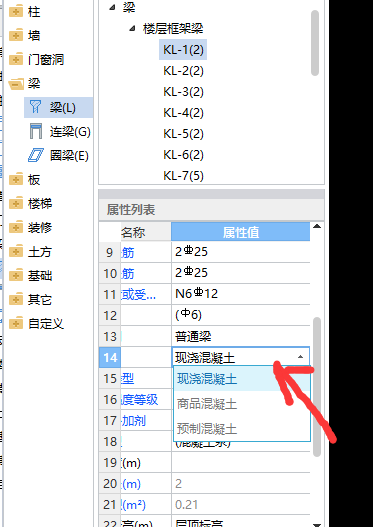
Task: Click row 16 property name 度等级
Action: click(139, 400)
